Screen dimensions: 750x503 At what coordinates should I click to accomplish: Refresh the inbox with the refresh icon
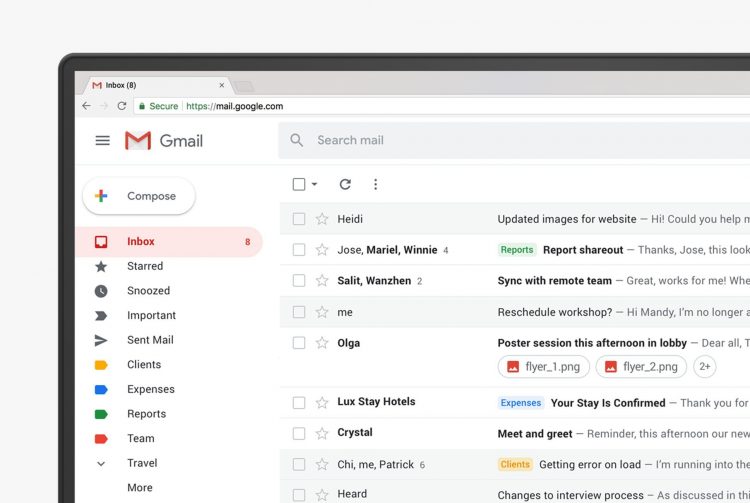[345, 184]
